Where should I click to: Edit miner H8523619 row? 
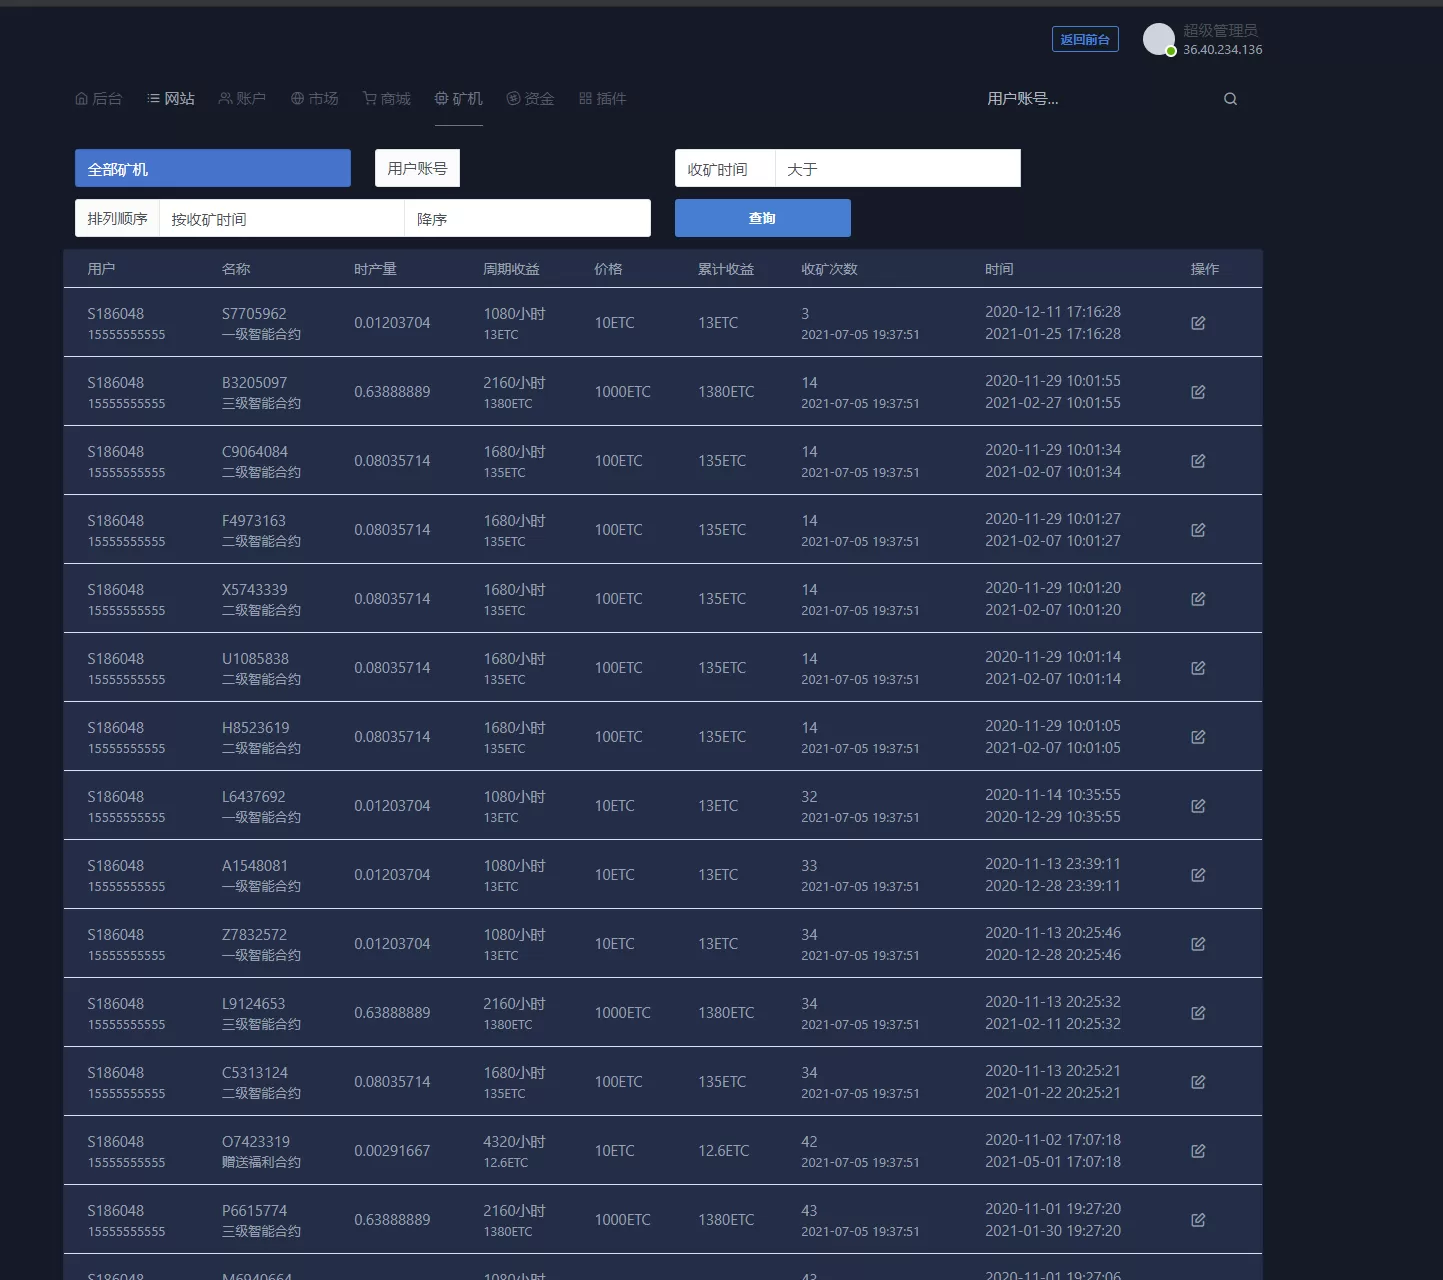[x=1198, y=737]
